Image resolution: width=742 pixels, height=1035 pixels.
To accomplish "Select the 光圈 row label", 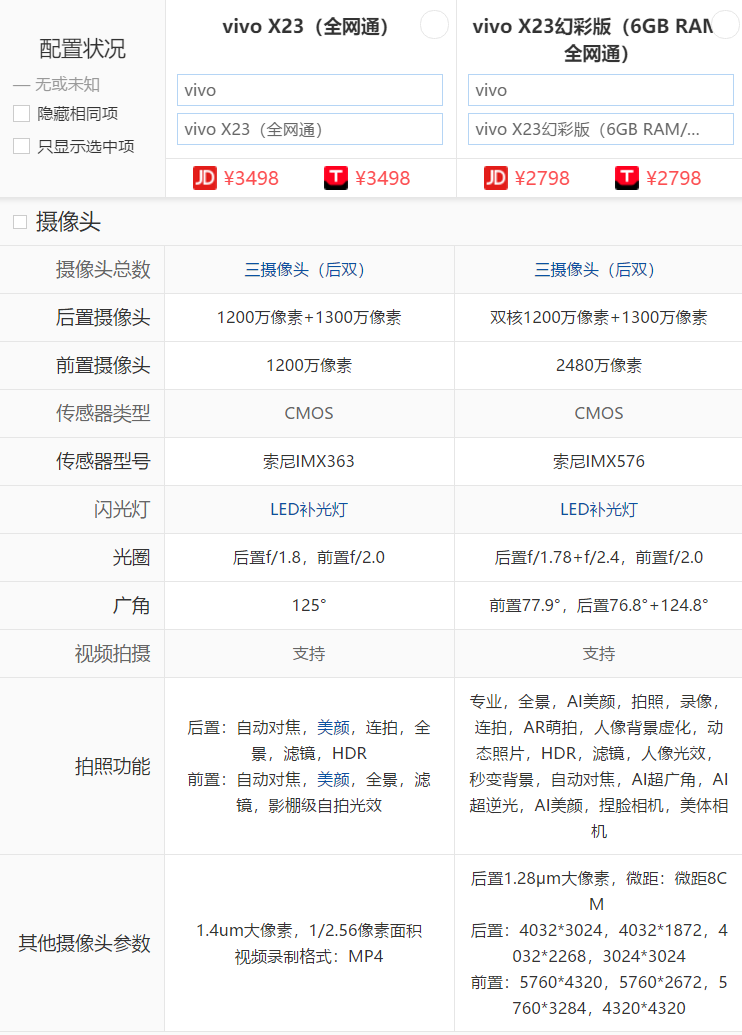I will point(131,558).
